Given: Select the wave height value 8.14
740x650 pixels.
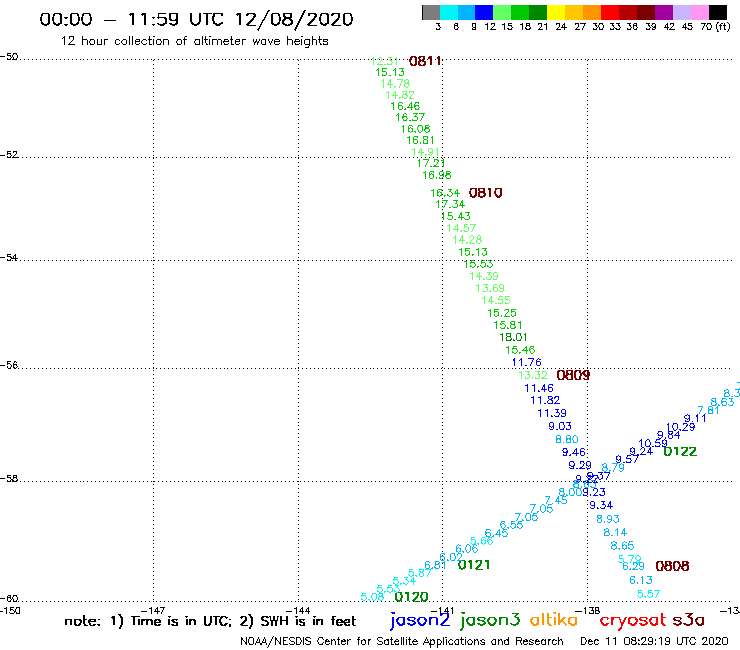Looking at the screenshot, I should [615, 532].
